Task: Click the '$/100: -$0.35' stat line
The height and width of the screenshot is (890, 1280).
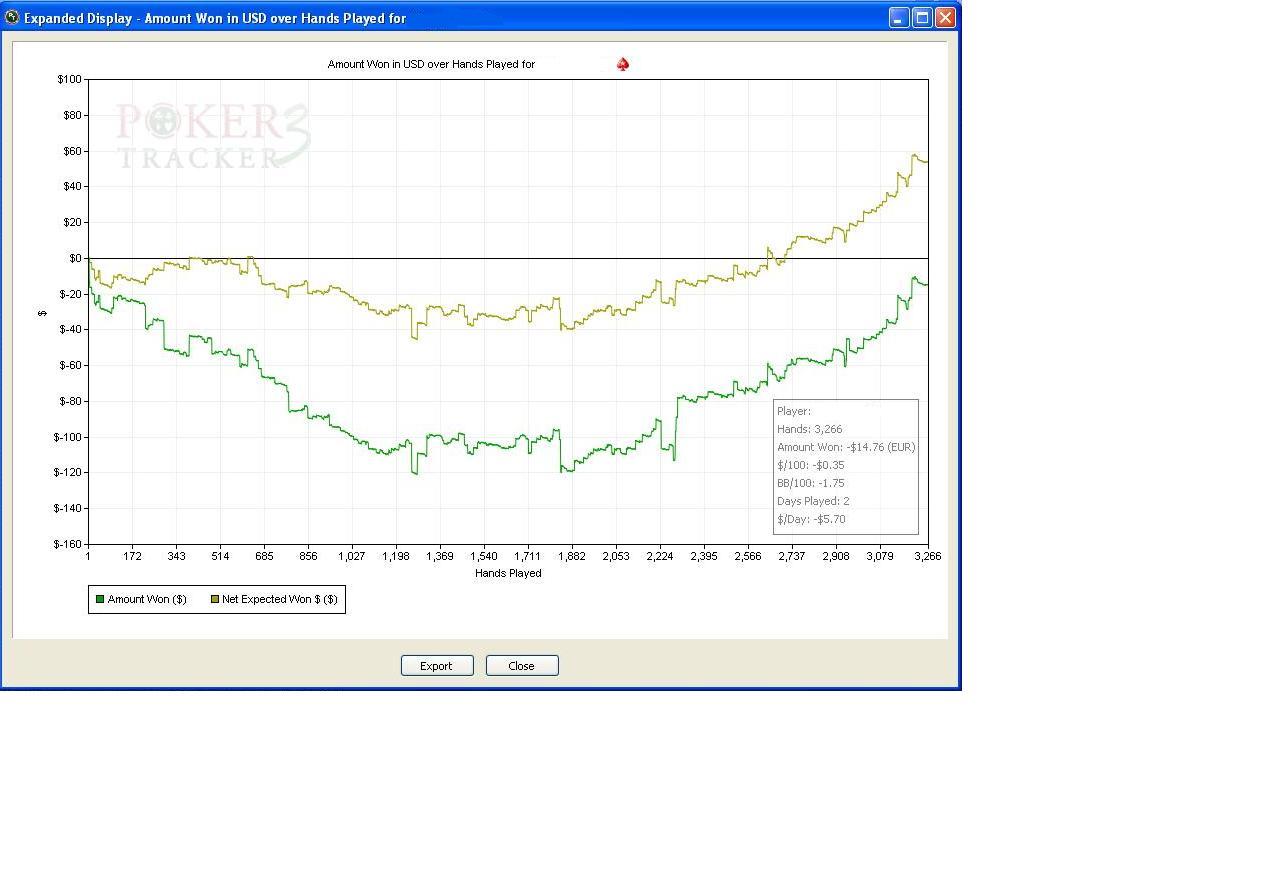Action: point(811,465)
